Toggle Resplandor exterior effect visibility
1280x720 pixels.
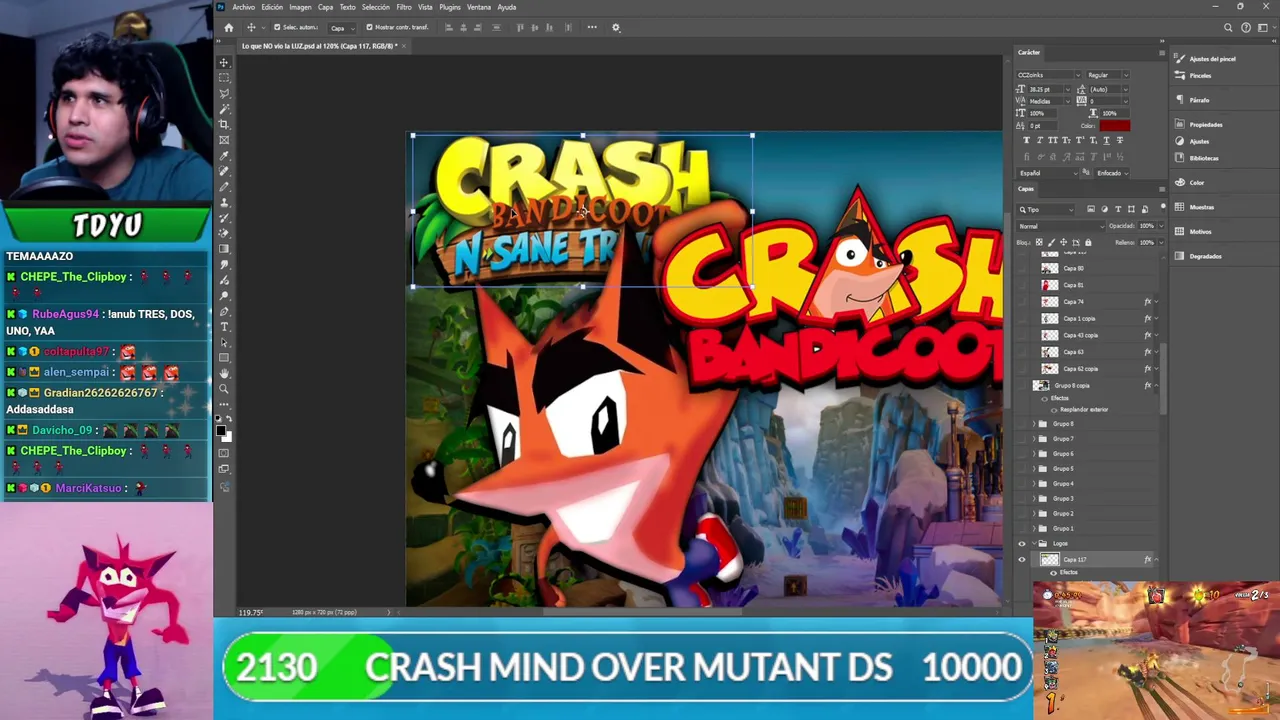1054,410
